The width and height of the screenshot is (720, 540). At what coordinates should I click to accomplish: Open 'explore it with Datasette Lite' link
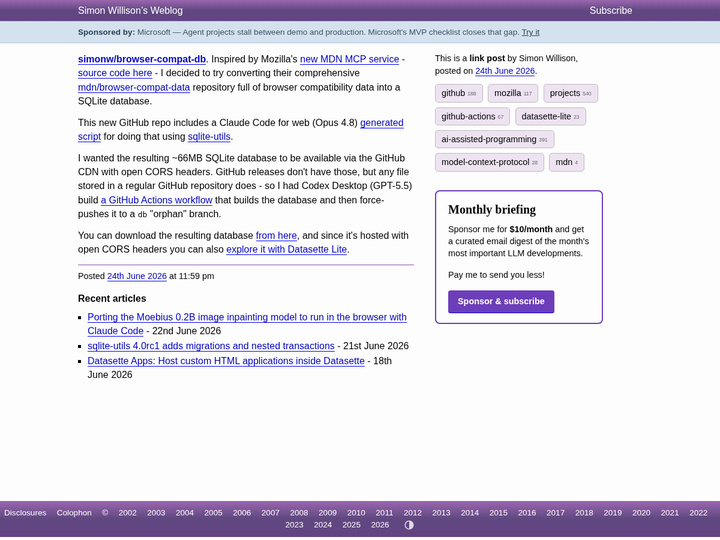(x=287, y=249)
